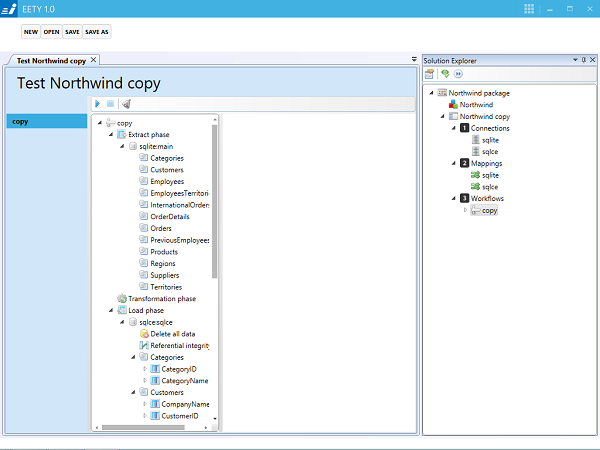Click the Delete all data icon

coord(144,334)
